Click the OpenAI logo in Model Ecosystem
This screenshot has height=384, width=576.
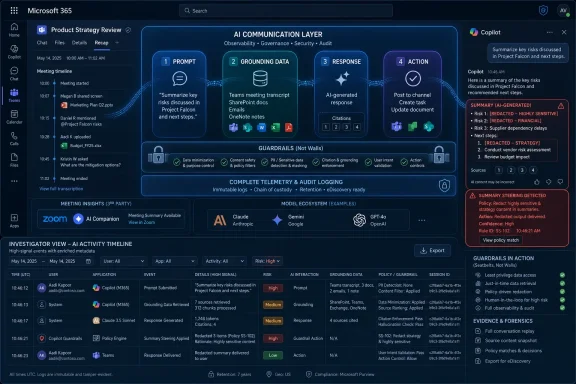[x=360, y=220]
